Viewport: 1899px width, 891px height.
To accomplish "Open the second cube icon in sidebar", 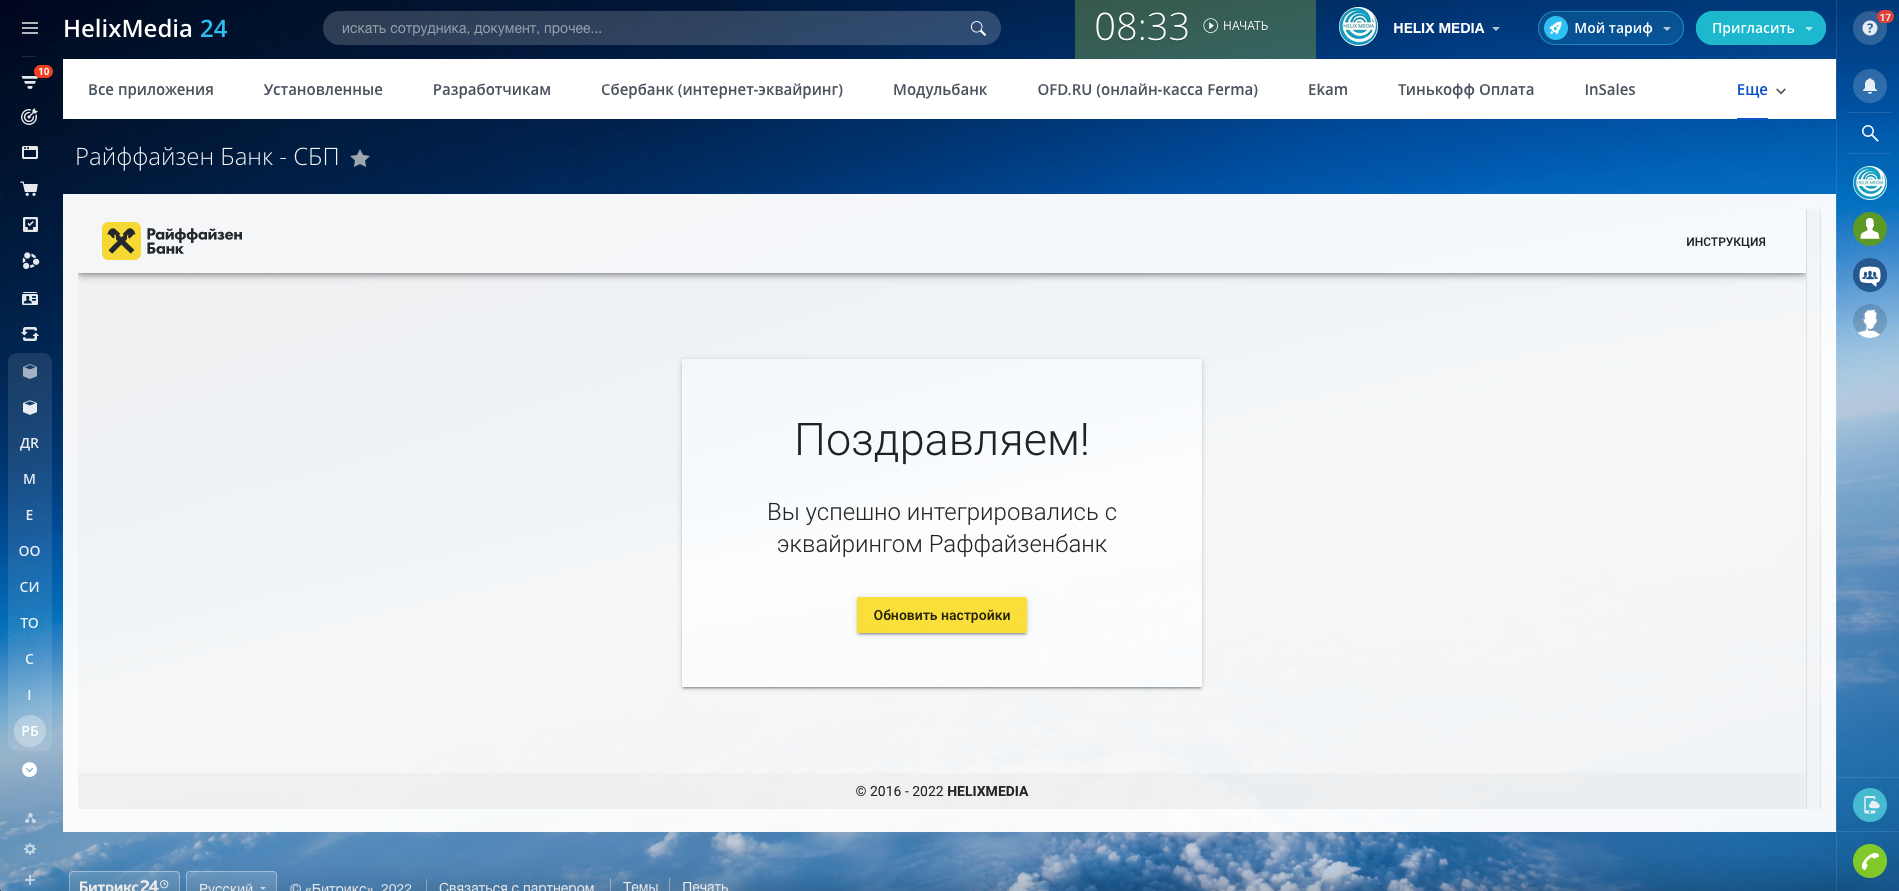I will coord(30,407).
